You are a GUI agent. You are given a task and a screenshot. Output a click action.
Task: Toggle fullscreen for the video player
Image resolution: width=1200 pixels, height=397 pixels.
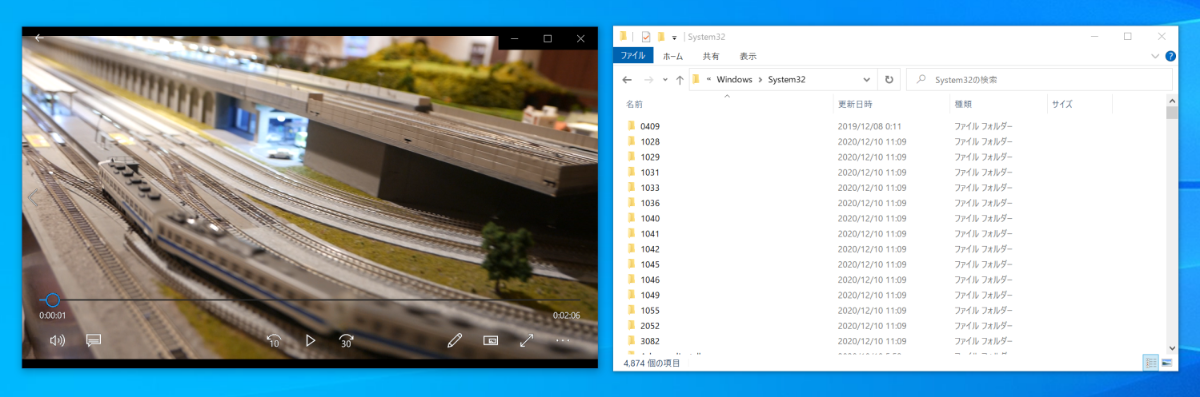click(x=527, y=340)
